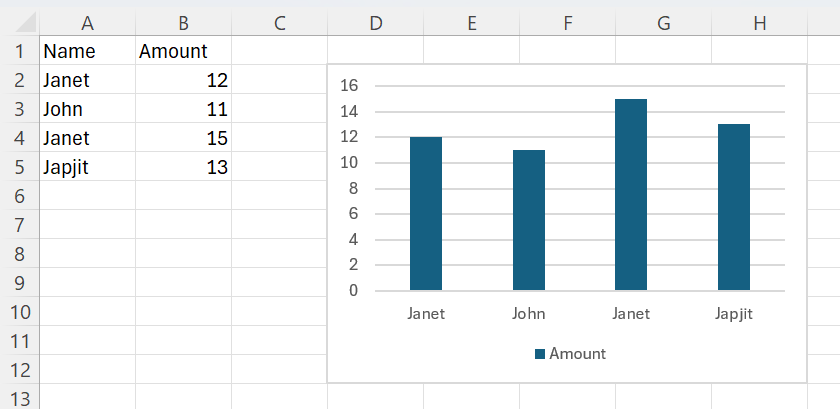Select column H header
Viewport: 840px width, 409px height.
(759, 23)
